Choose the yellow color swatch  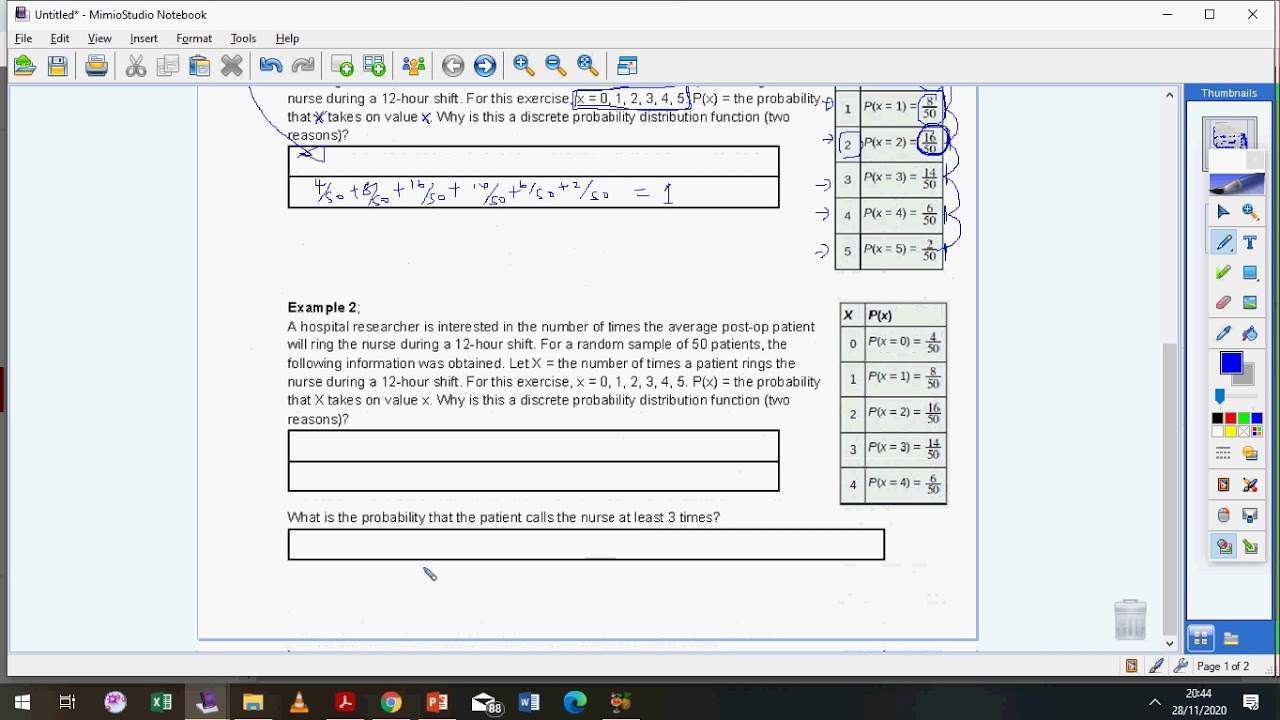click(x=1230, y=432)
